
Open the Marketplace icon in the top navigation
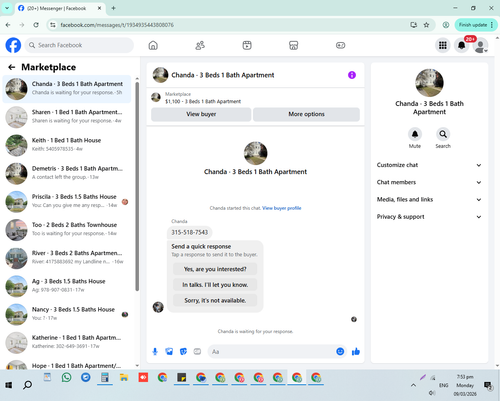(x=293, y=45)
